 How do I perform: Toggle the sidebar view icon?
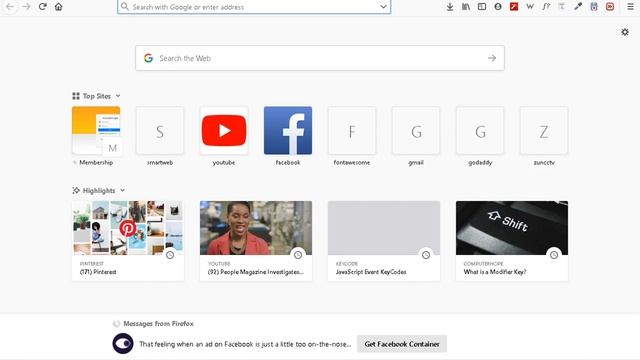[x=482, y=7]
